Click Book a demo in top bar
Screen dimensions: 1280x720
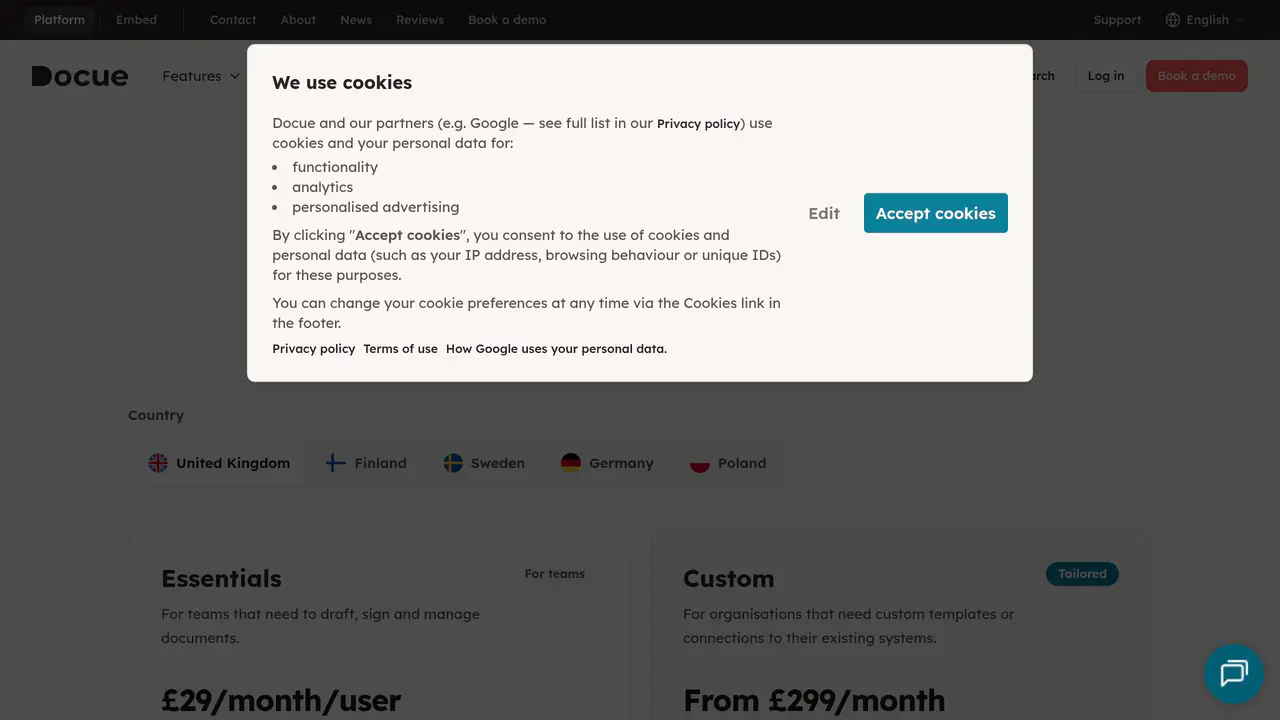(507, 20)
